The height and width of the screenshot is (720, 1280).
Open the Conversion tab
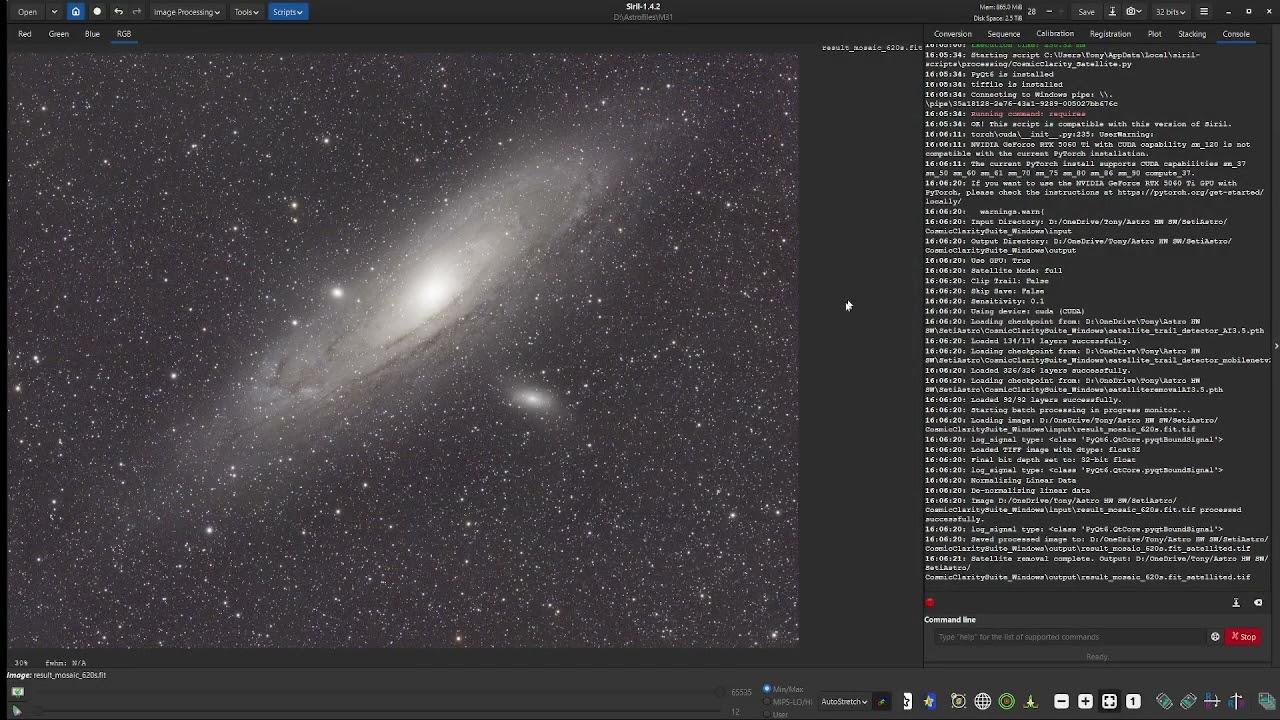953,34
